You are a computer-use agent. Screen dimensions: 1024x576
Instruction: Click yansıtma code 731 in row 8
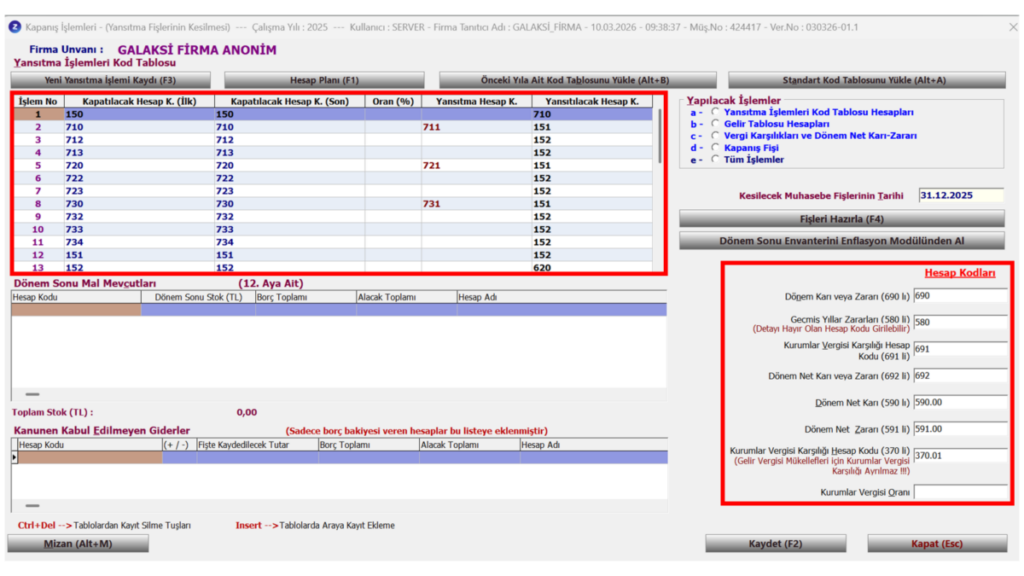click(x=477, y=204)
